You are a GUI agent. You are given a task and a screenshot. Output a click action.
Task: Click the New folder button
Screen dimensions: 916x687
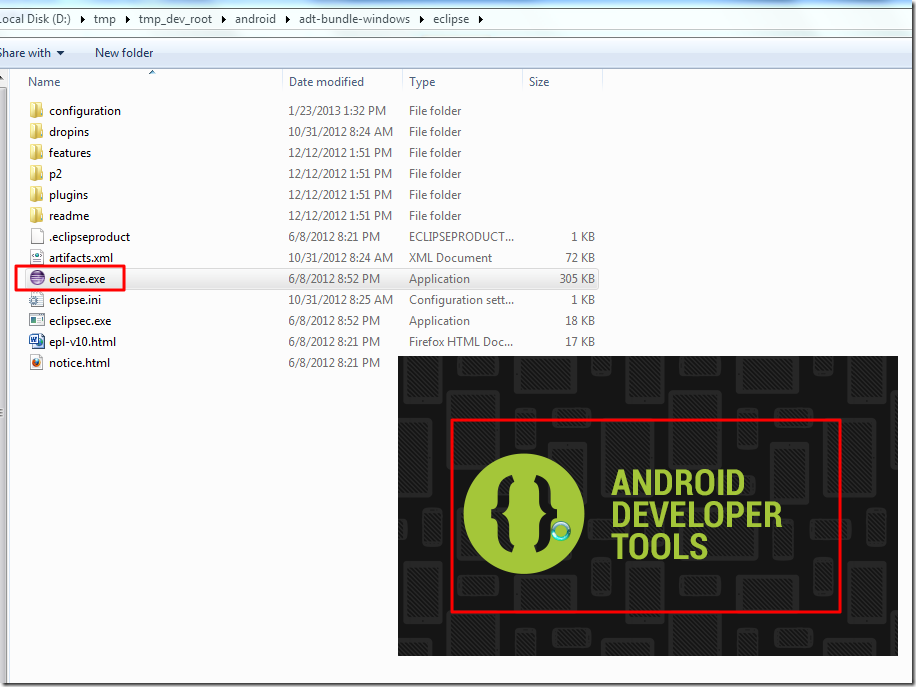(124, 53)
